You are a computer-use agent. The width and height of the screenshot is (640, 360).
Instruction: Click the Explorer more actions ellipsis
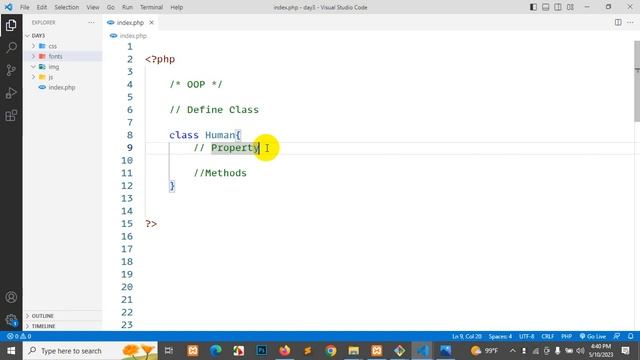91,22
